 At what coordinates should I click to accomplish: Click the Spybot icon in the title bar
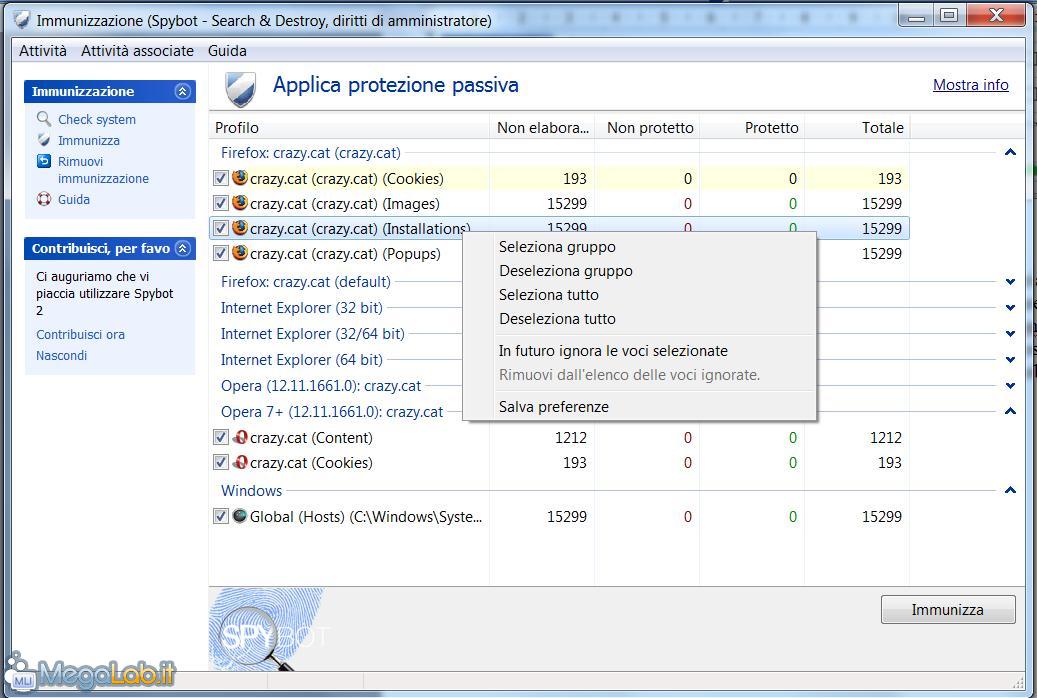(22, 20)
